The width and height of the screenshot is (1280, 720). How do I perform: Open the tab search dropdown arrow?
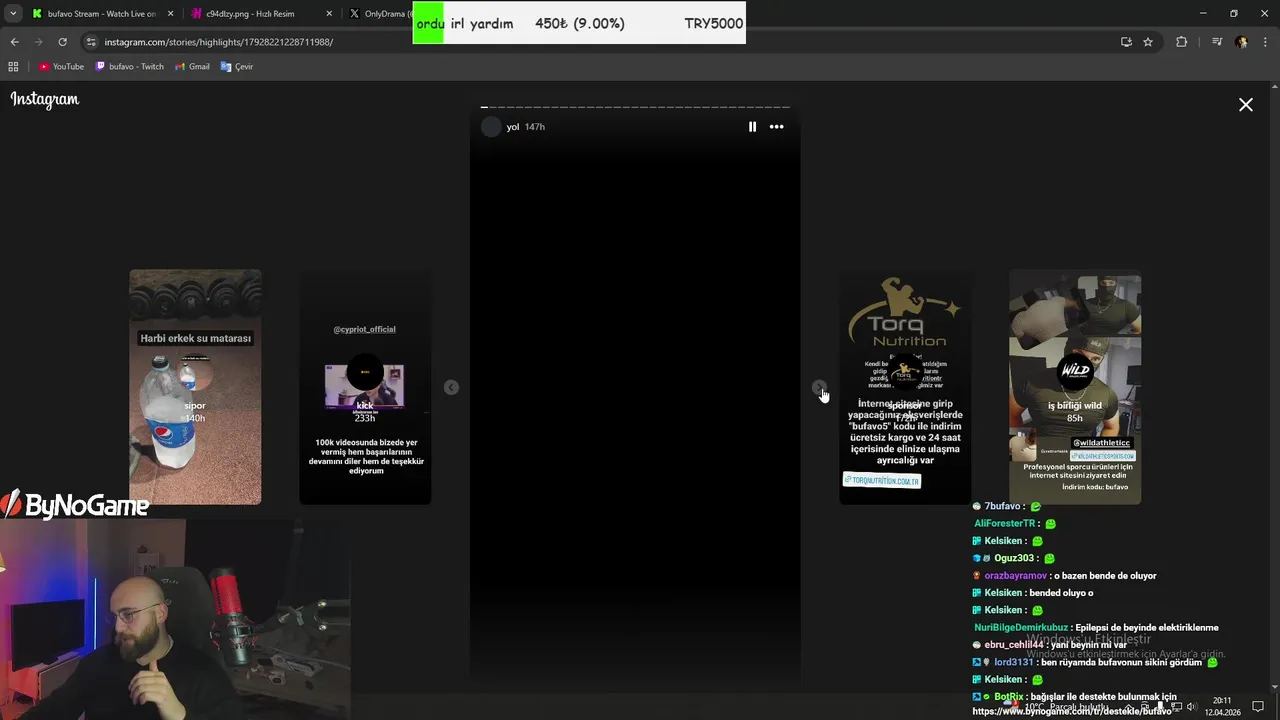point(13,14)
